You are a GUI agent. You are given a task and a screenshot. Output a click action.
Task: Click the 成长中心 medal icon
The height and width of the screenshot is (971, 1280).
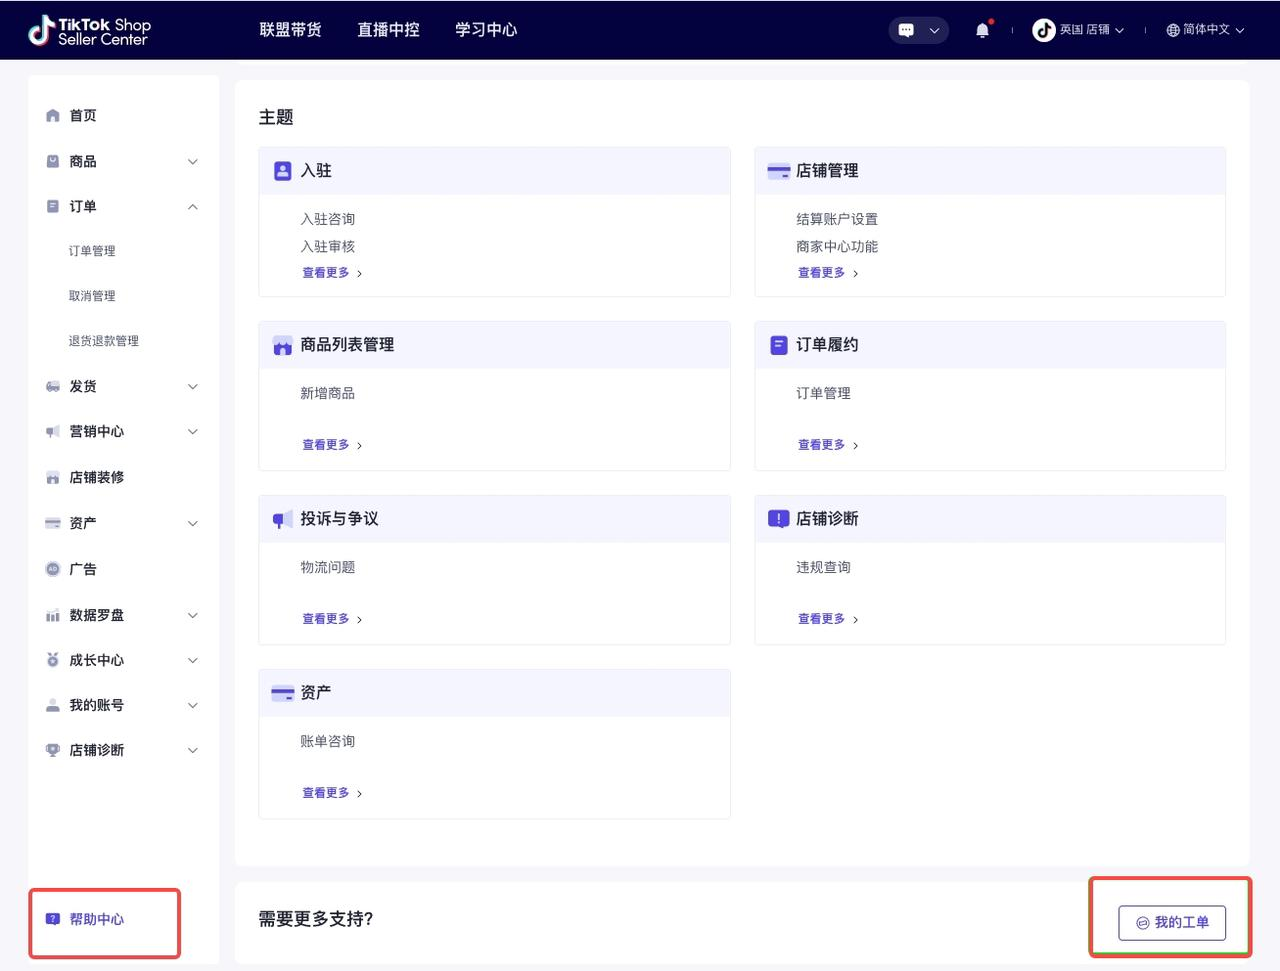pyautogui.click(x=53, y=660)
